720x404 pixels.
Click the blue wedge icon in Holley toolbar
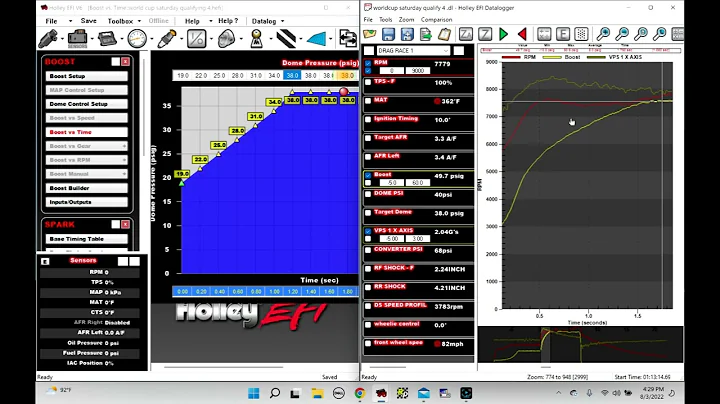(316, 39)
